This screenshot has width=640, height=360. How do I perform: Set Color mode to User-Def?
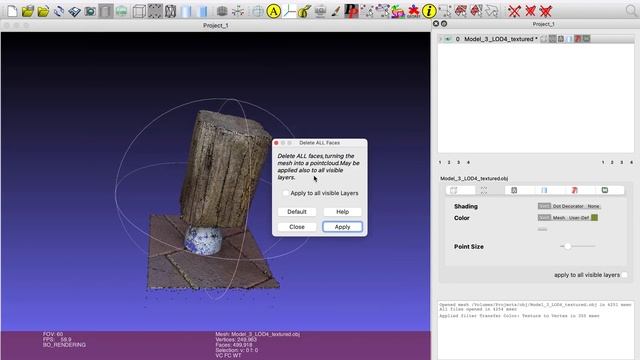[579, 218]
